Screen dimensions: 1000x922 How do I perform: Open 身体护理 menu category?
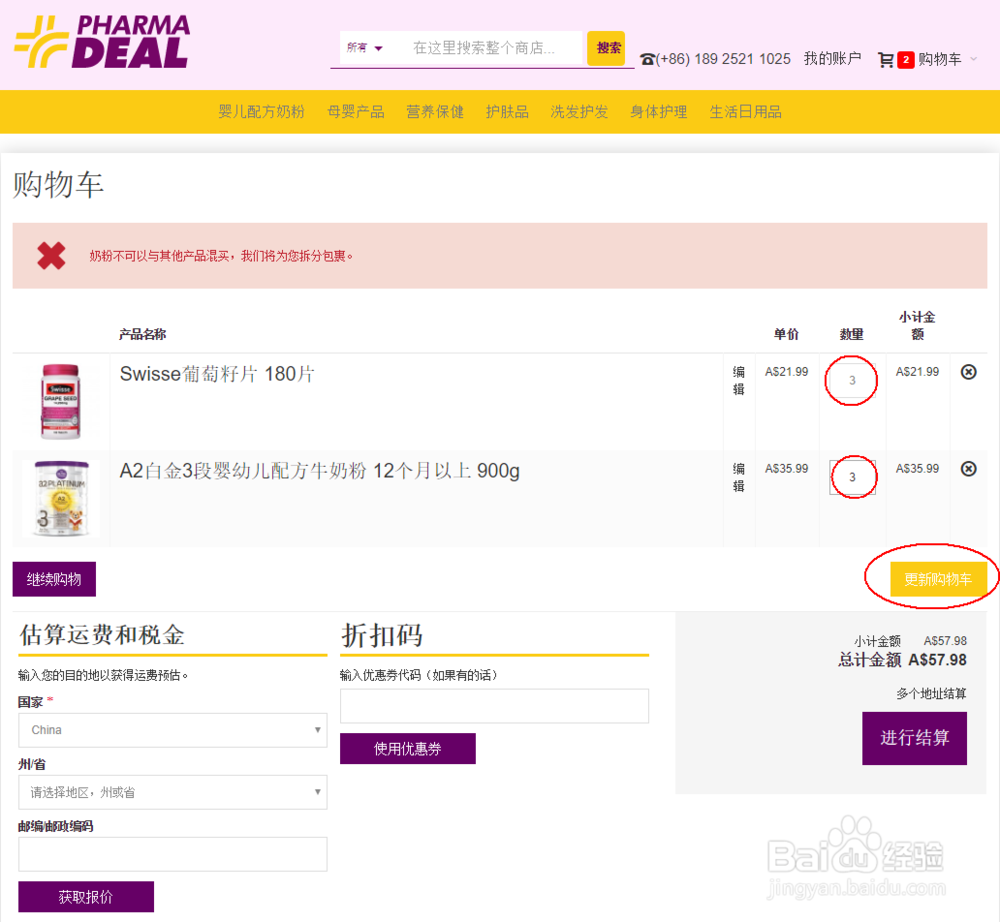coord(659,112)
